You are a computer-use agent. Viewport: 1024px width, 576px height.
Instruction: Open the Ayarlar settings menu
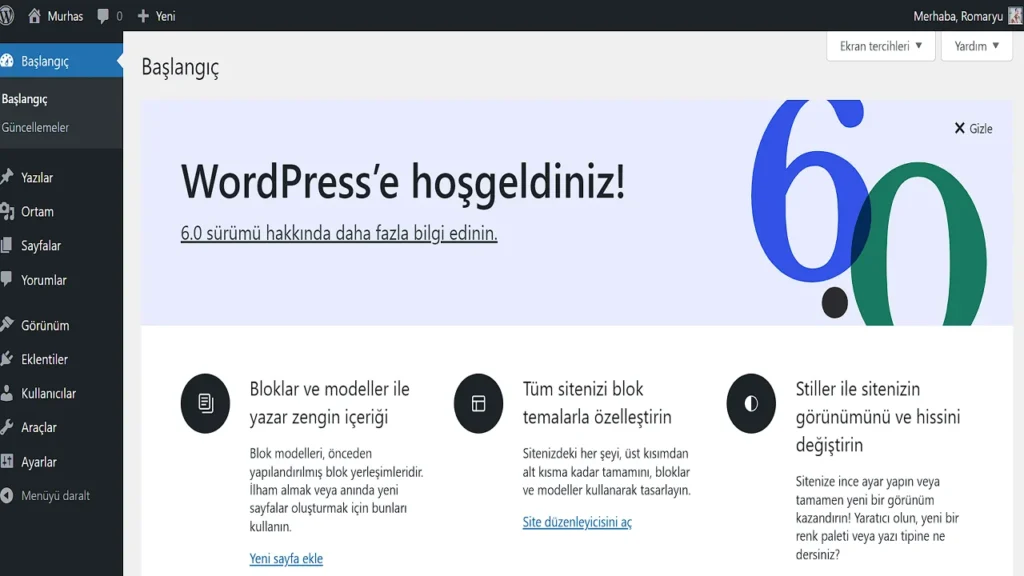(x=39, y=462)
